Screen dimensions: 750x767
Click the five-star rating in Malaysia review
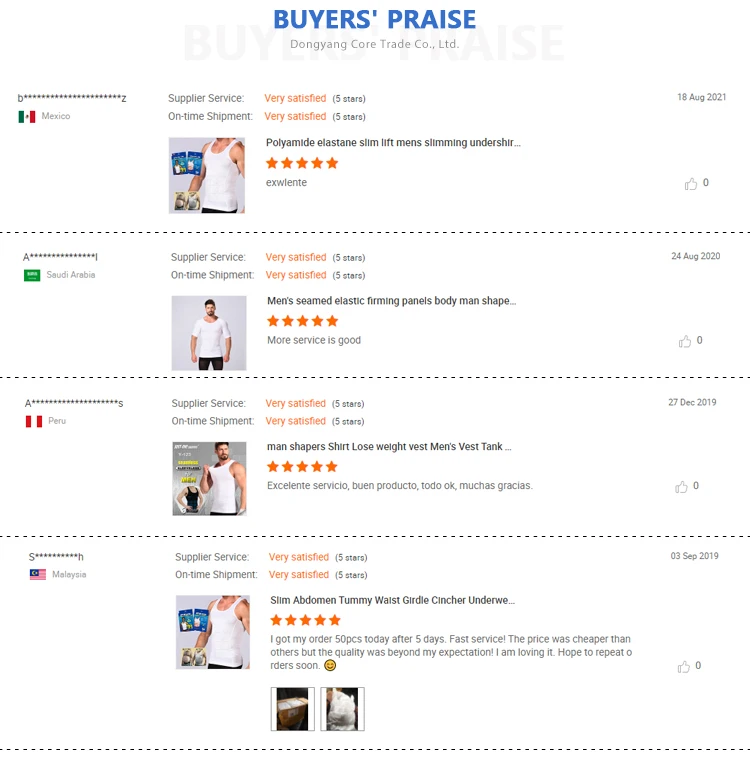305,620
